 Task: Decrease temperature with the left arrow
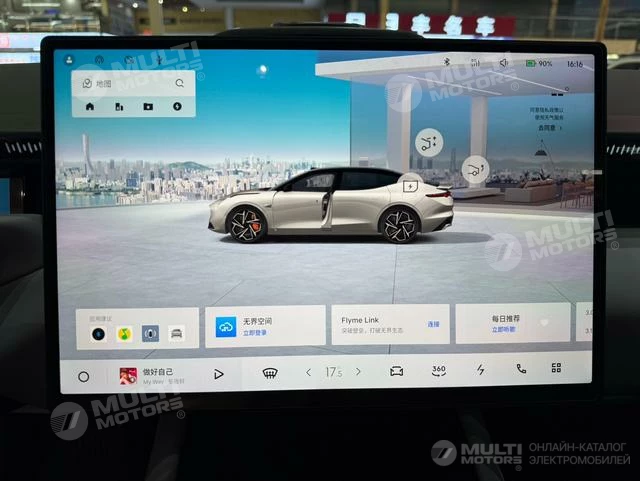pos(308,373)
